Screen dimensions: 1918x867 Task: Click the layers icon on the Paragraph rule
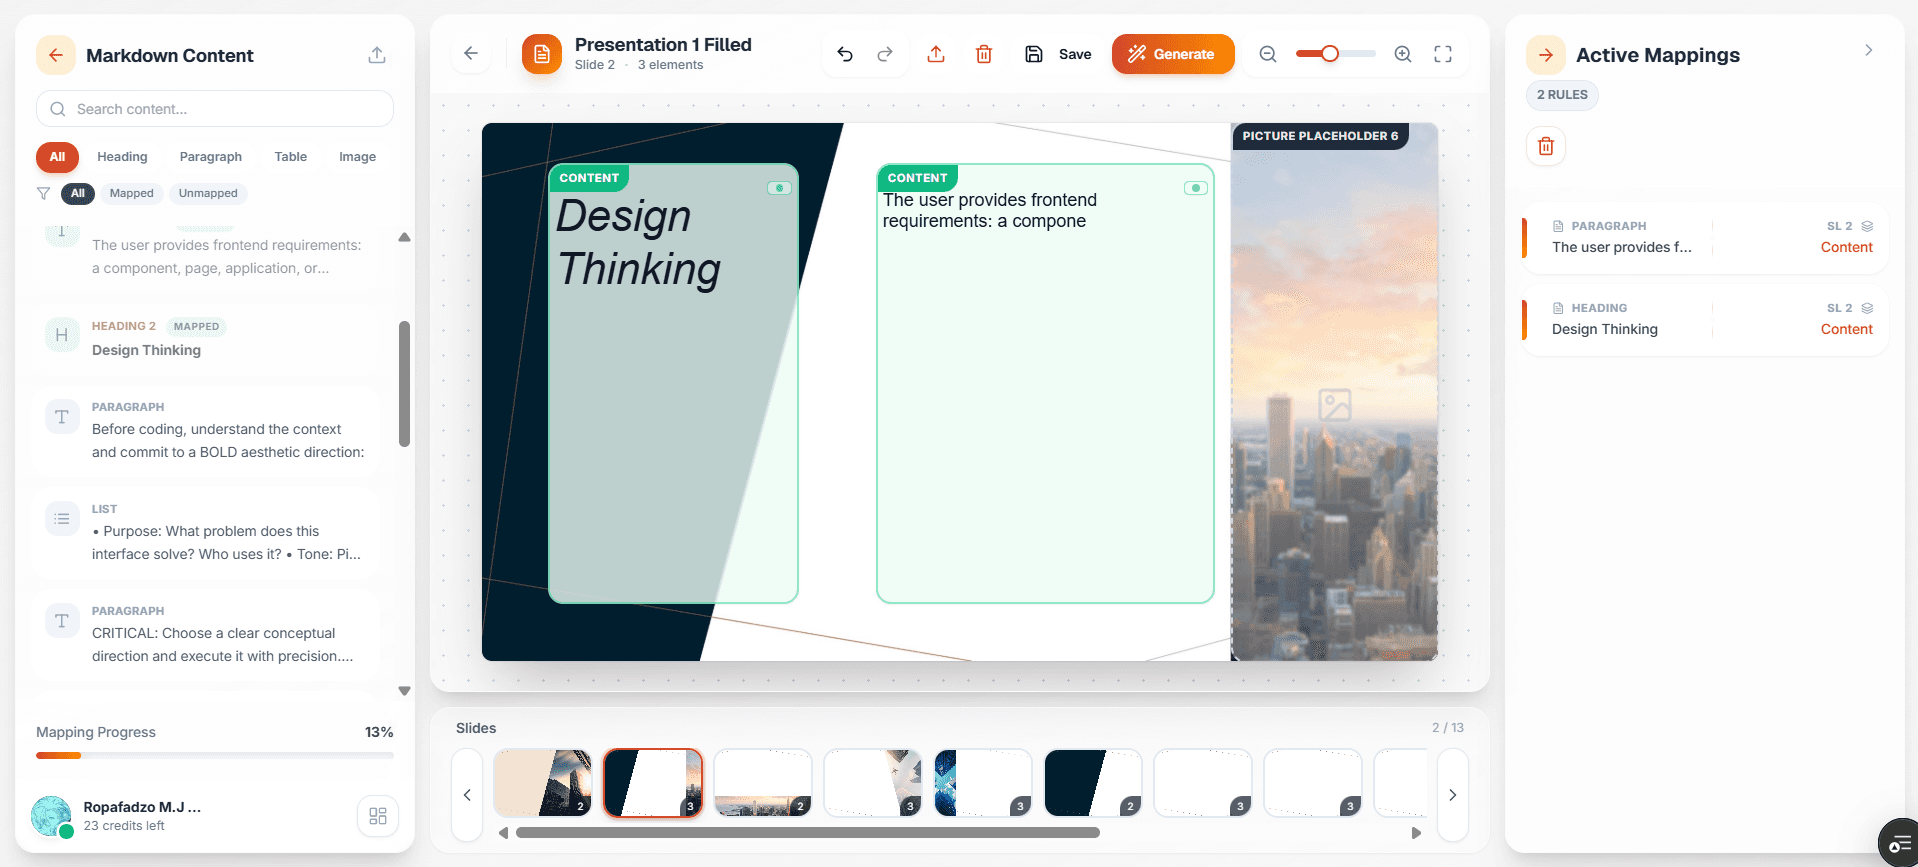[x=1867, y=226]
